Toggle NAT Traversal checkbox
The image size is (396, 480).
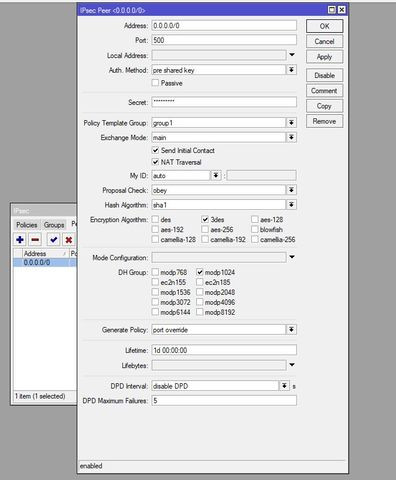pyautogui.click(x=155, y=162)
